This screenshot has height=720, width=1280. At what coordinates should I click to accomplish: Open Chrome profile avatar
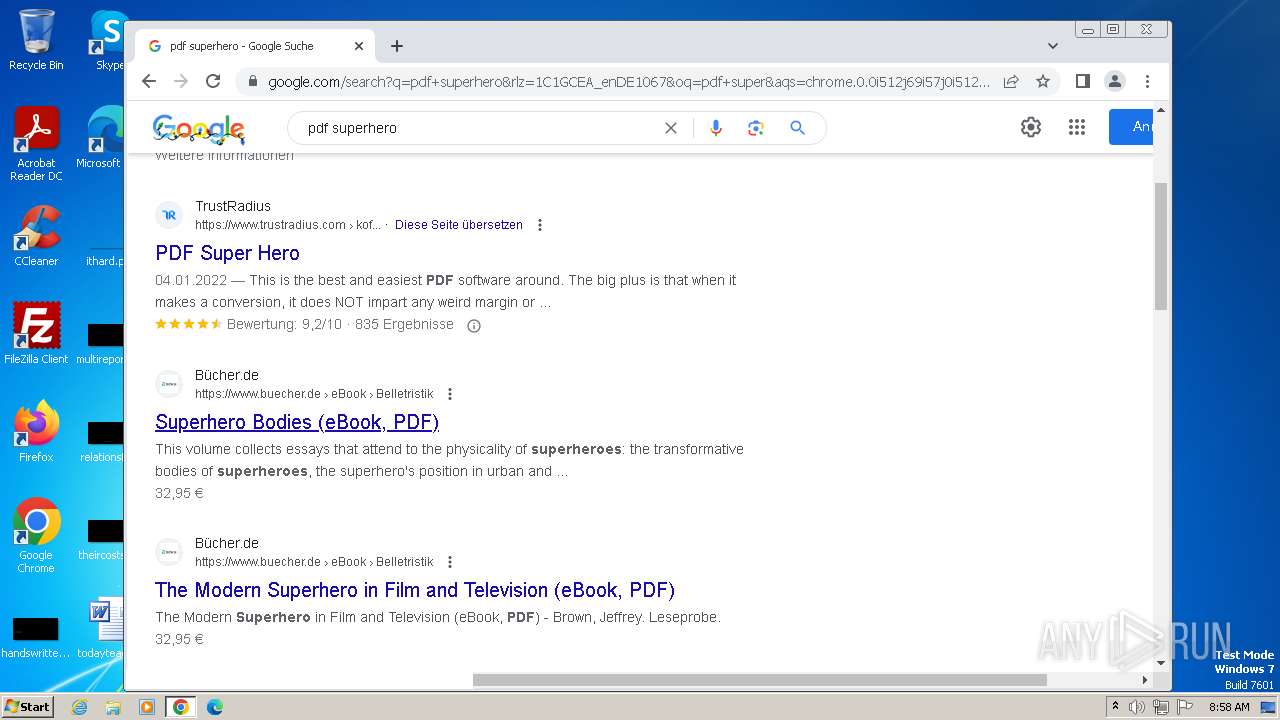[x=1115, y=81]
